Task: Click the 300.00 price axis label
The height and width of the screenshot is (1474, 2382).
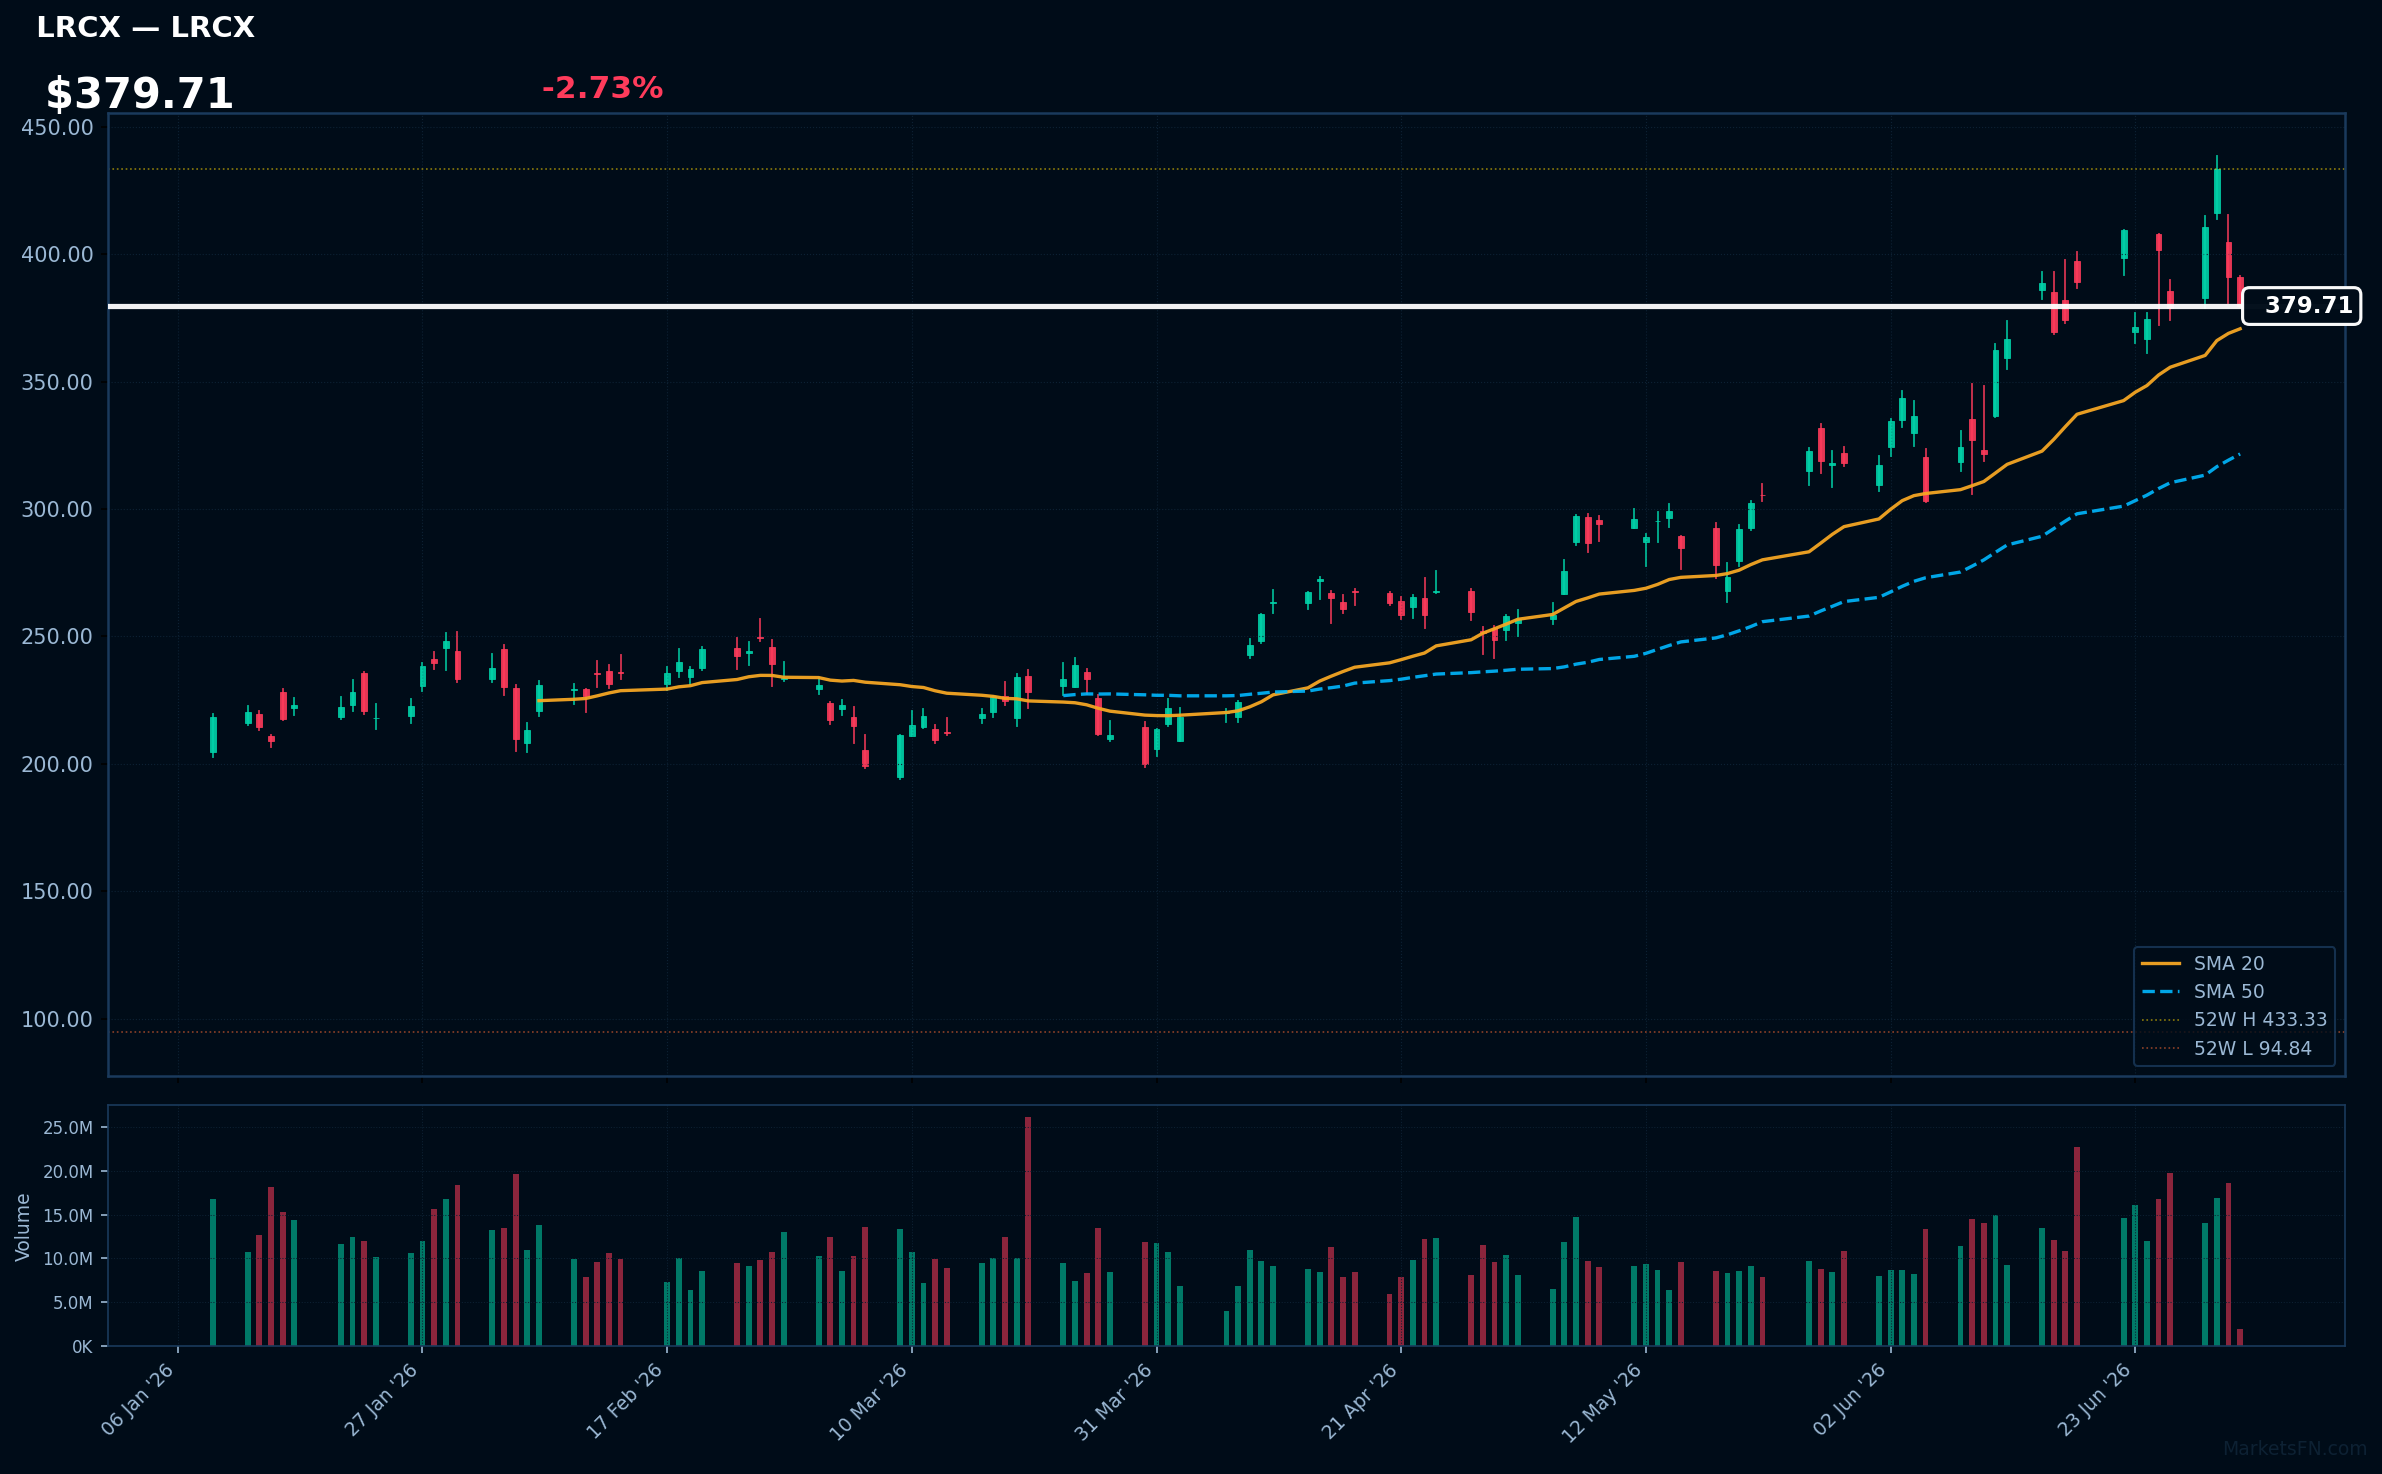Action: click(57, 510)
